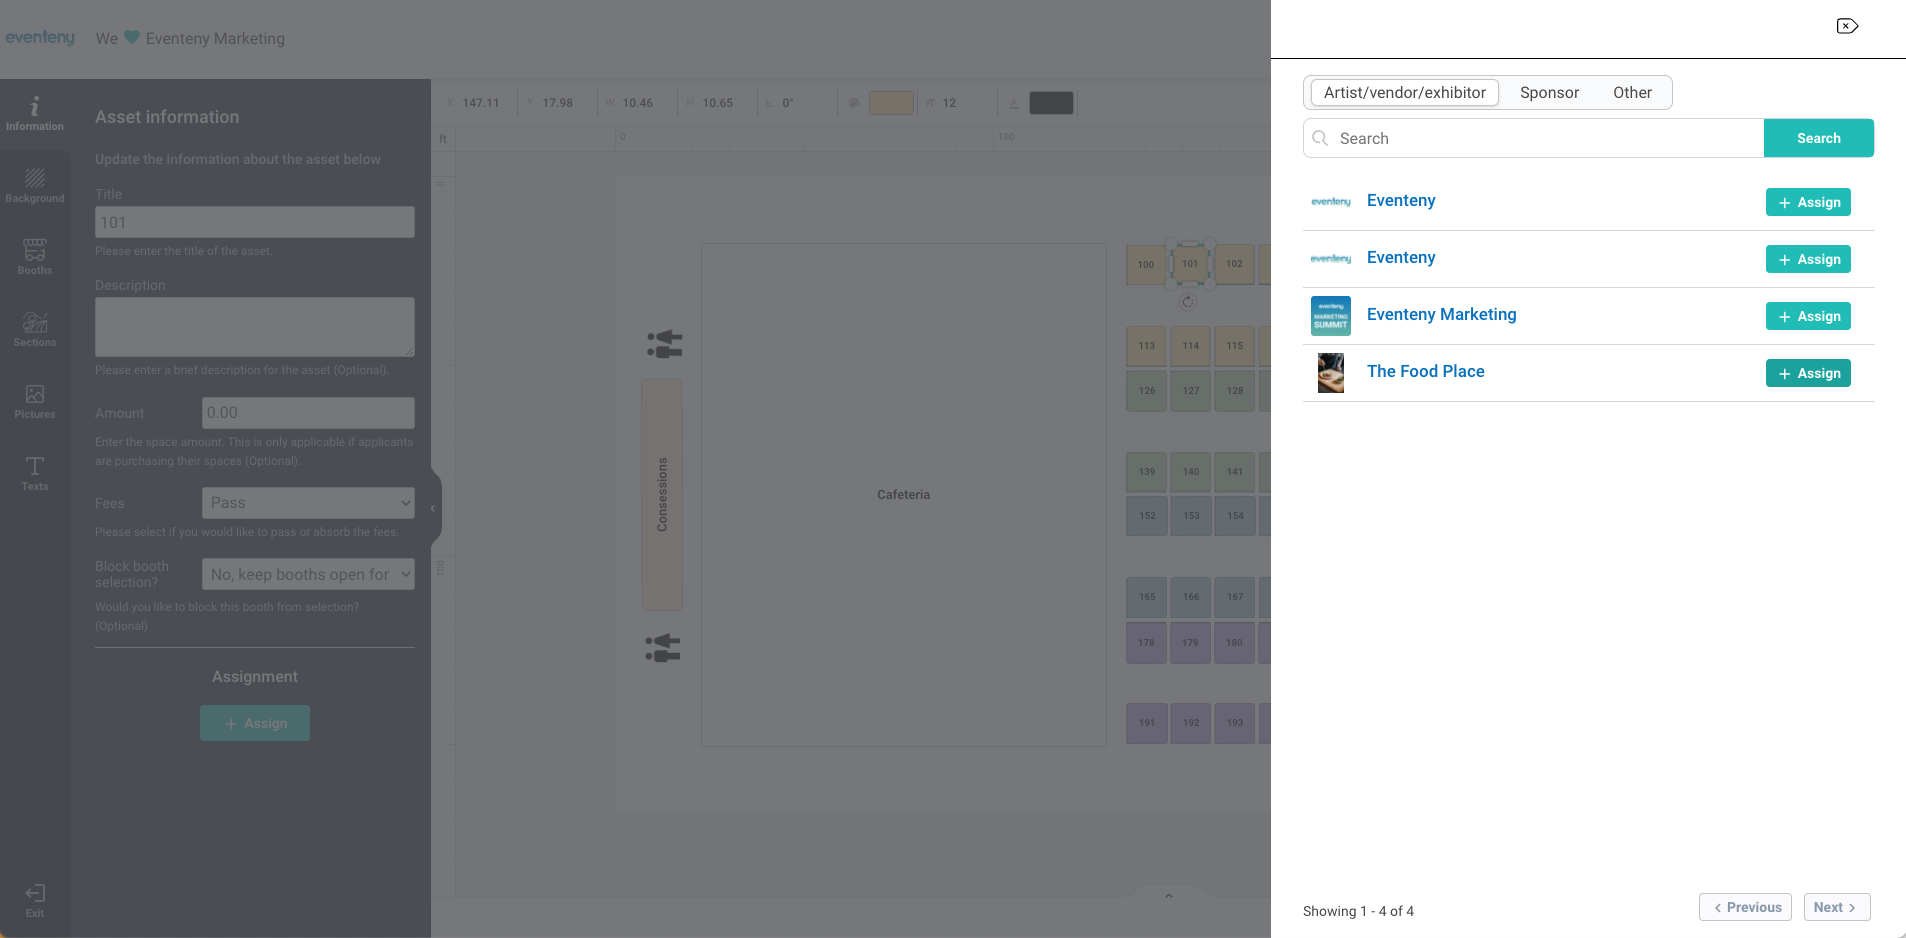Screen dimensions: 1906x938
Task: Focus the Search input field
Action: [x=1533, y=138]
